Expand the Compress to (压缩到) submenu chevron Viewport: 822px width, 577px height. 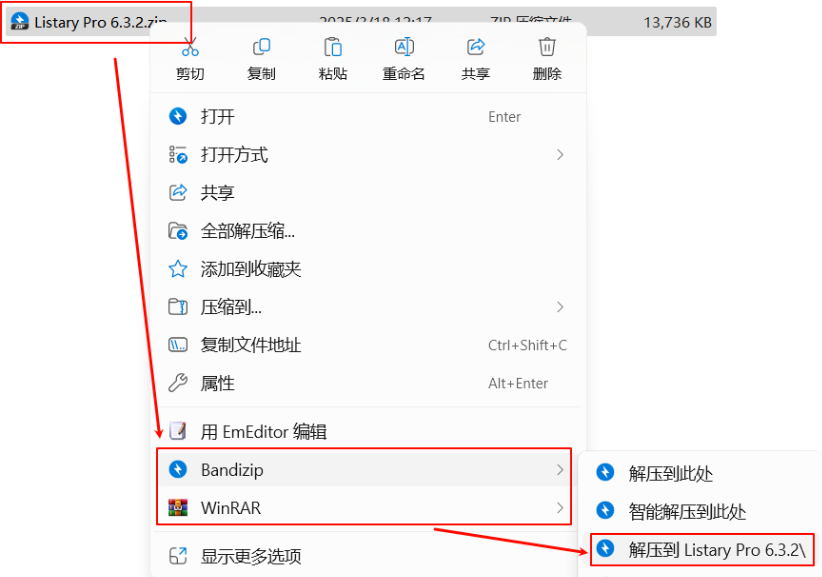(x=560, y=307)
